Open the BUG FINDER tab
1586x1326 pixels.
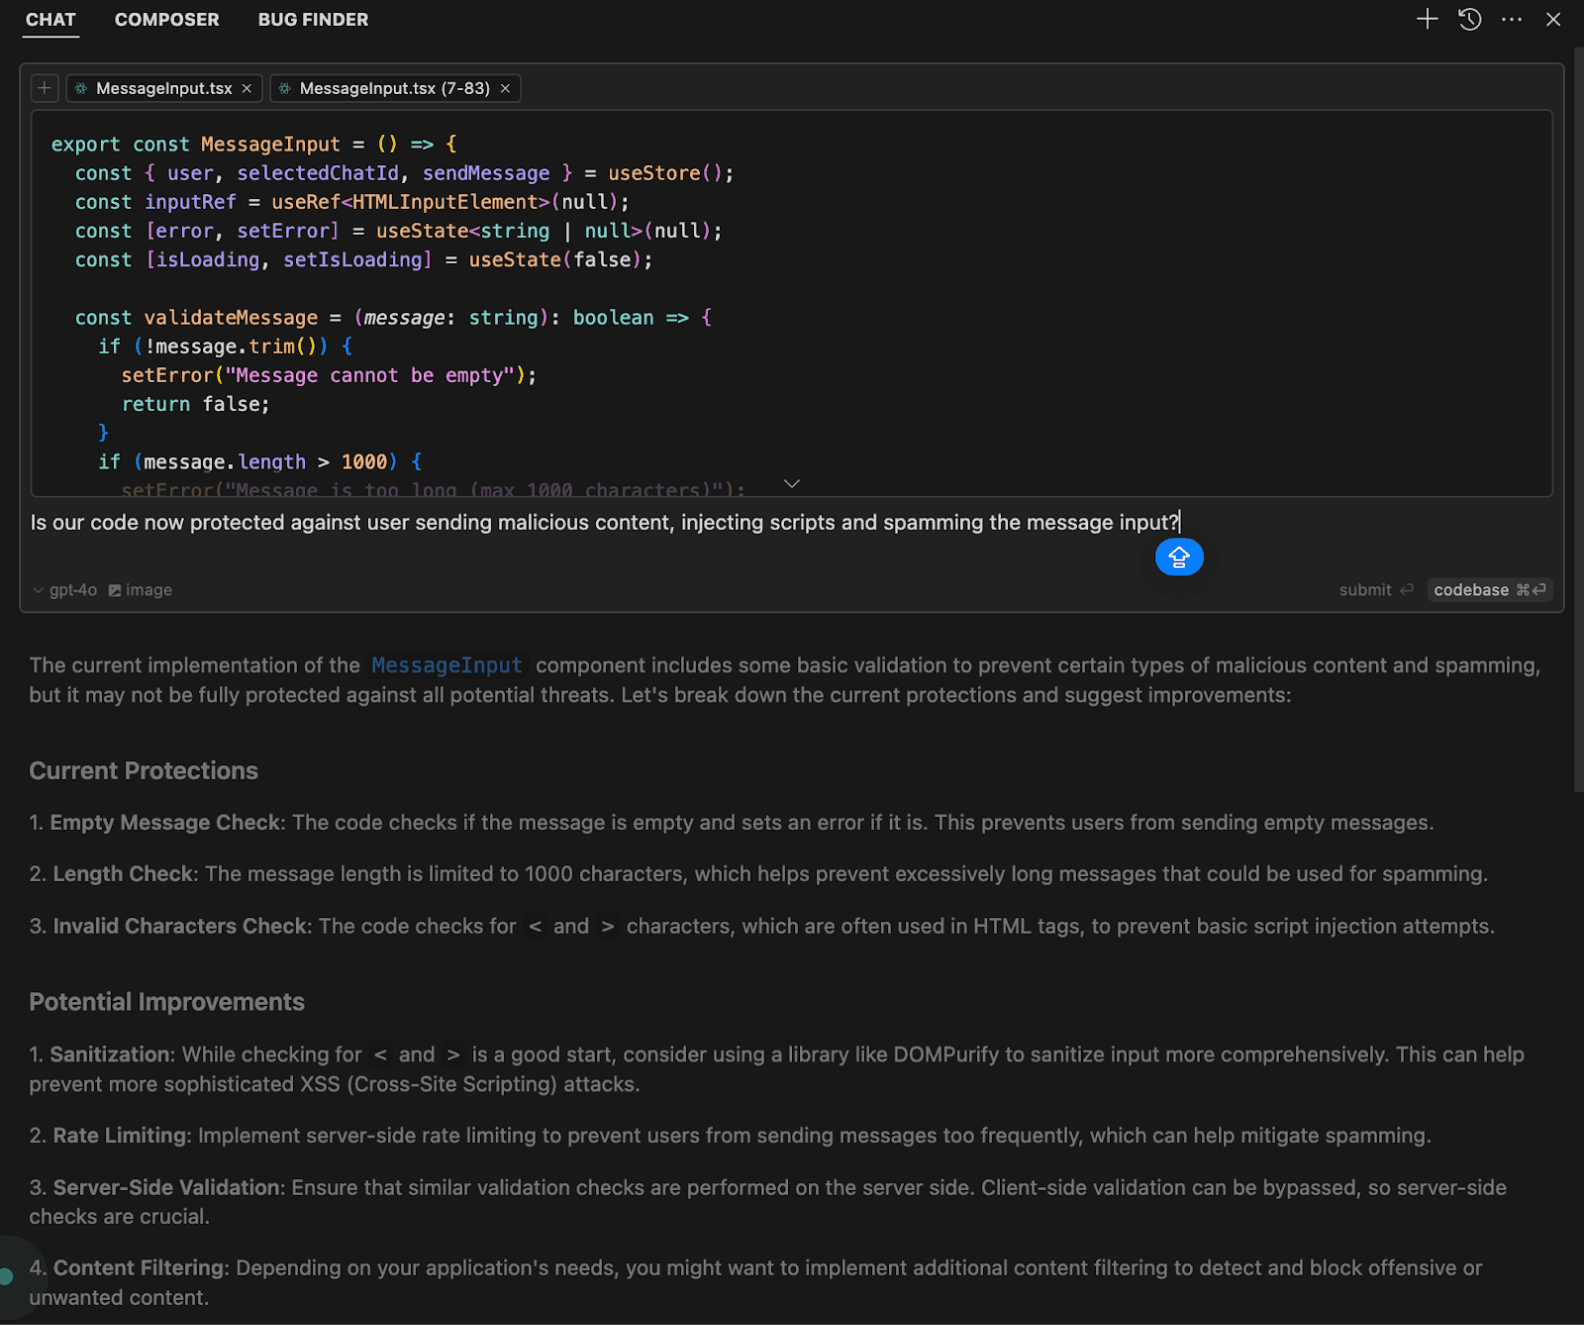coord(313,20)
